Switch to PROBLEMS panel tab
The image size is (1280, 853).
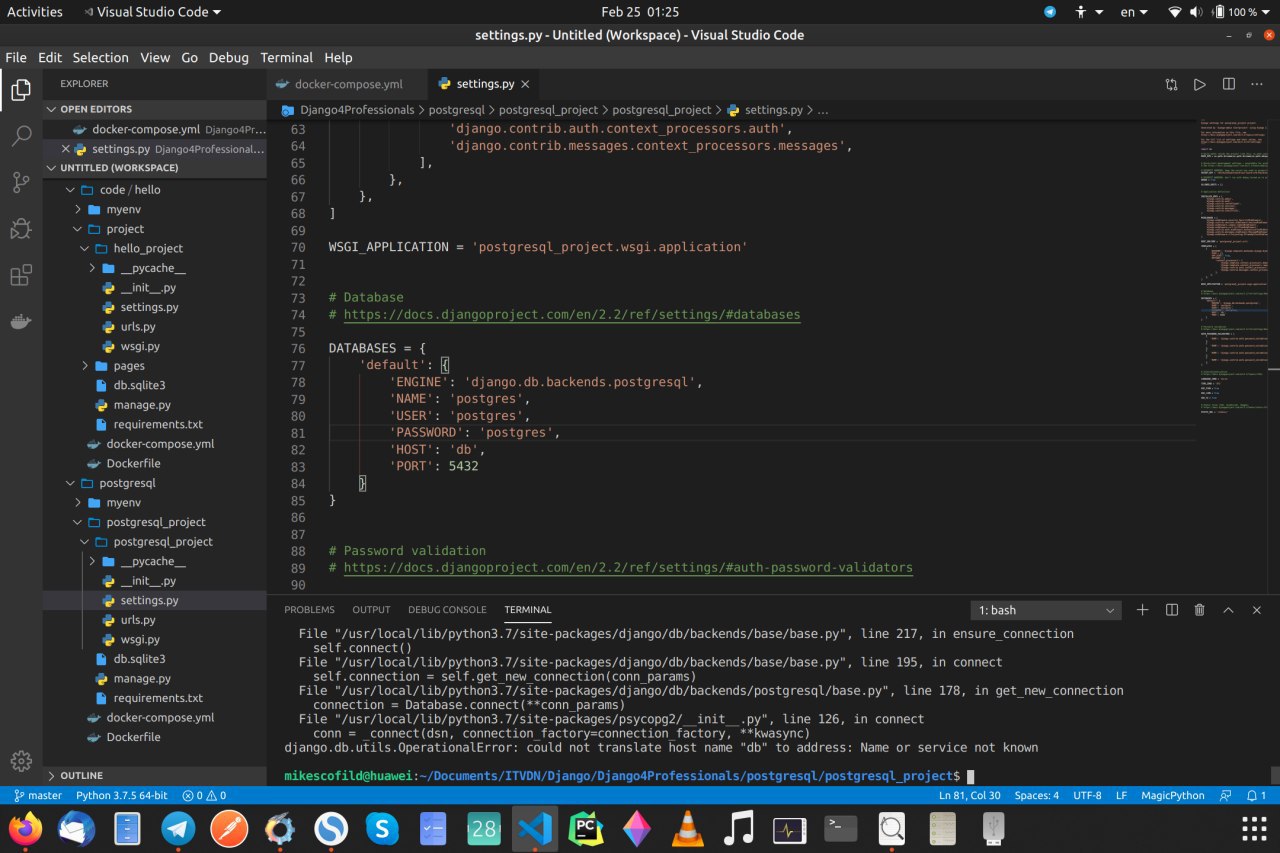click(x=309, y=610)
